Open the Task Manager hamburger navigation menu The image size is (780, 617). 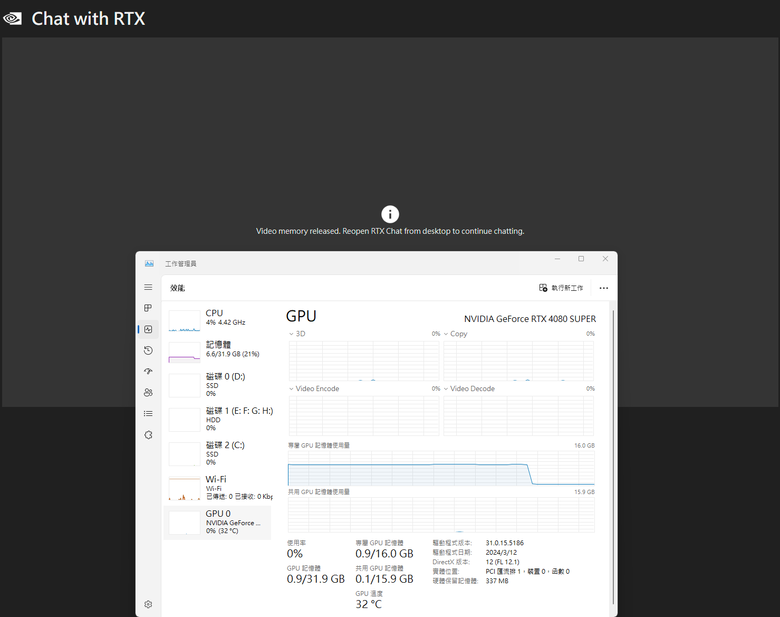tap(148, 287)
